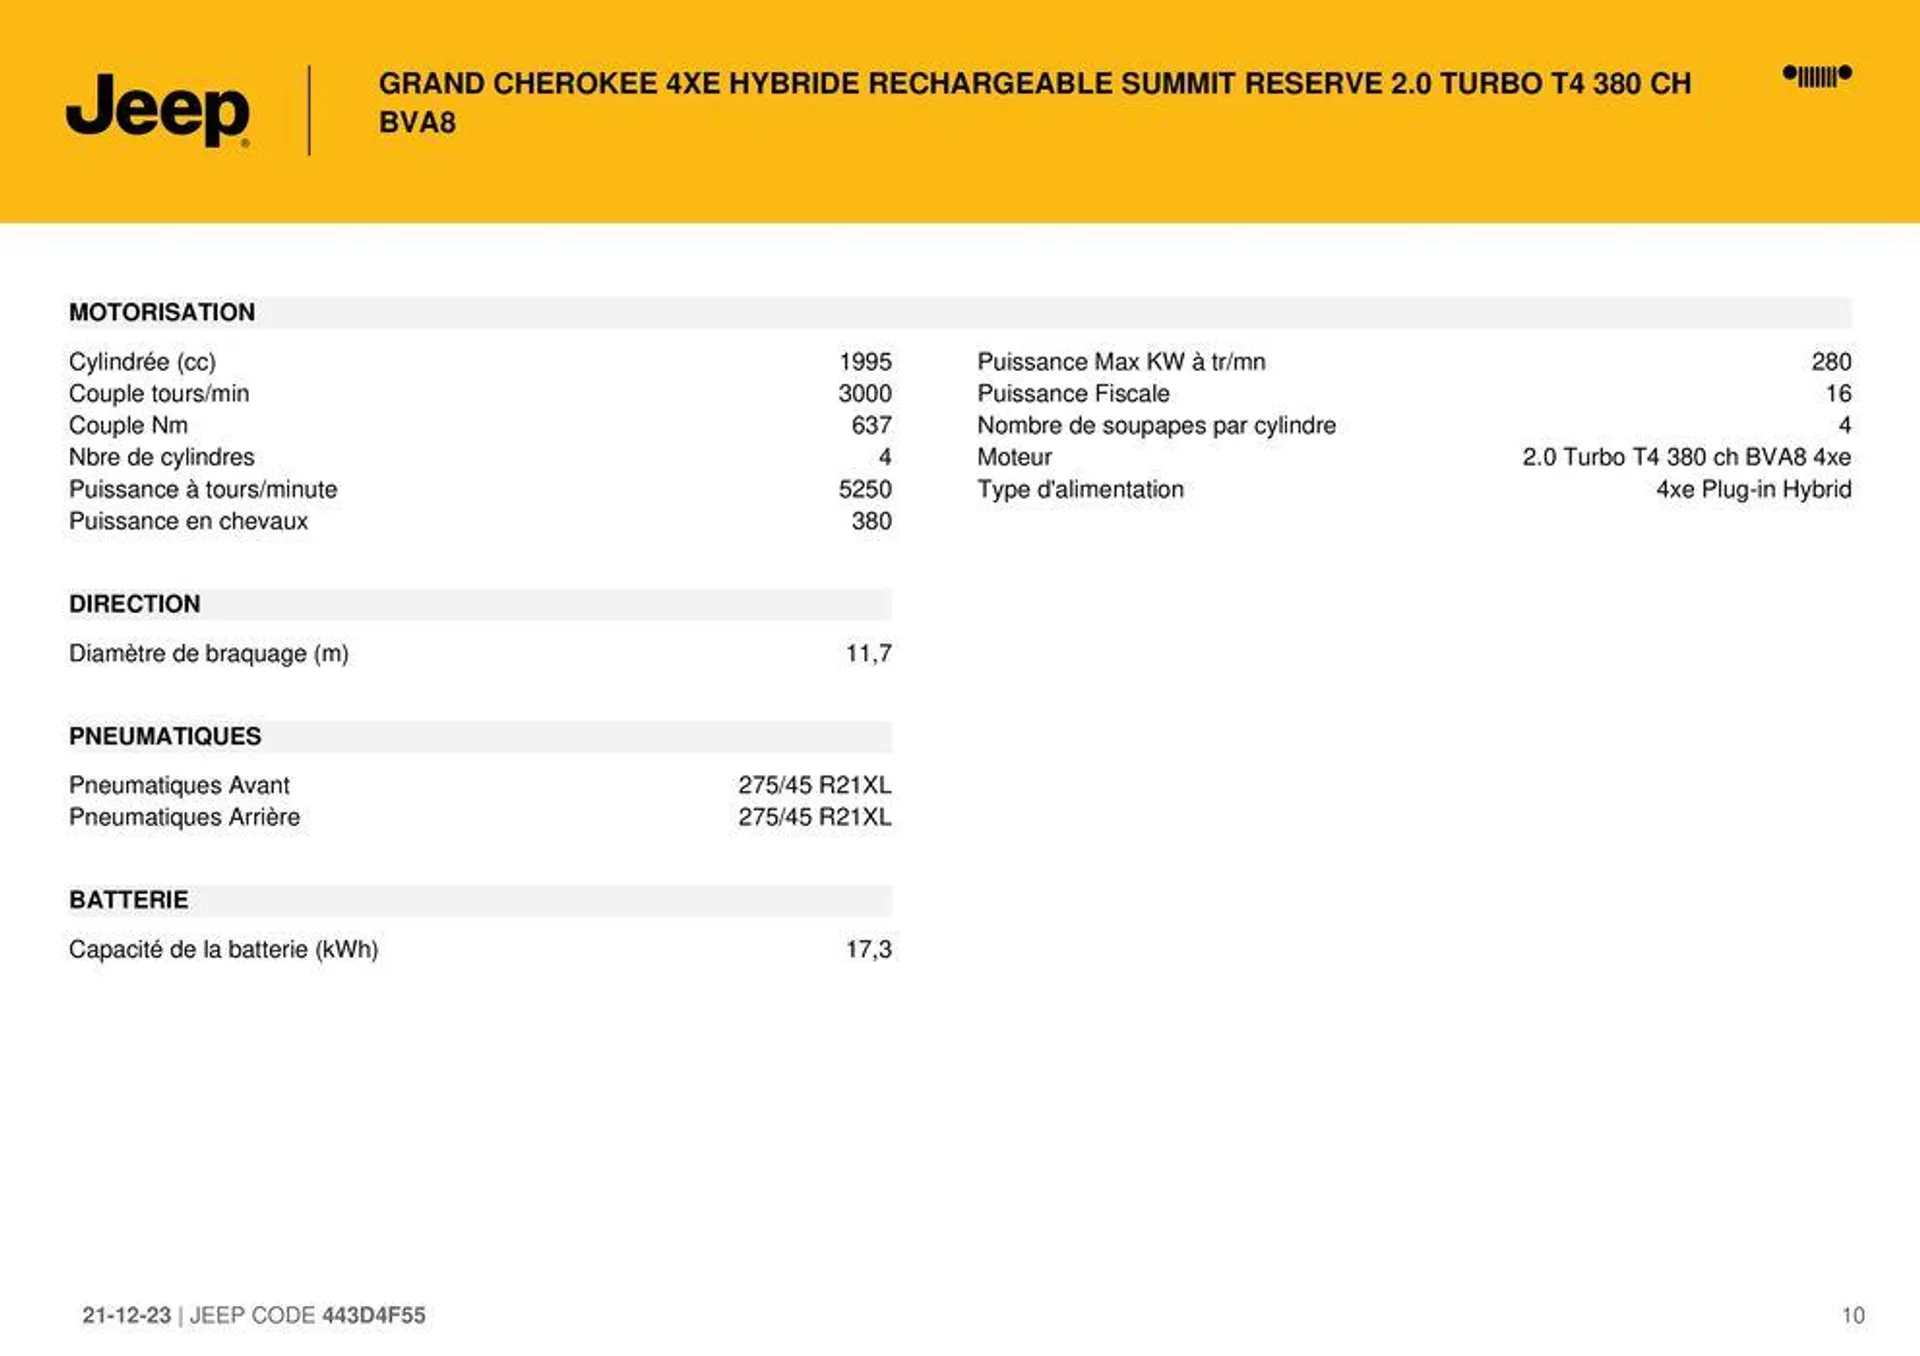Select 2.0 Turbo T4 380 ch BVA8 4xe

1687,458
